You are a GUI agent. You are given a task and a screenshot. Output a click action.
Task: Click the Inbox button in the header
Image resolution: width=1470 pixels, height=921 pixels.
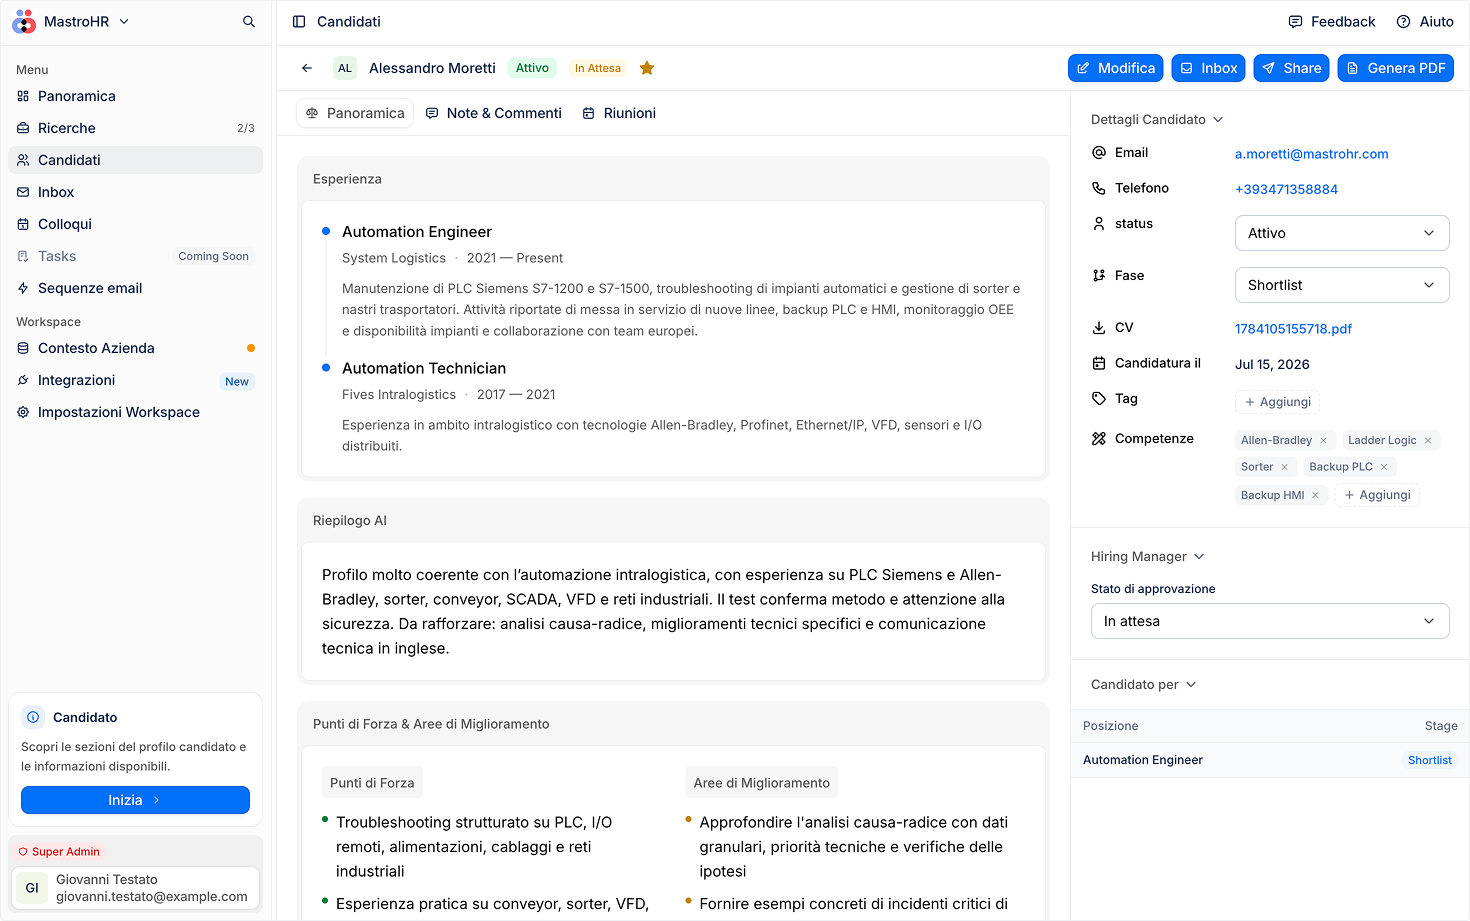click(1208, 68)
